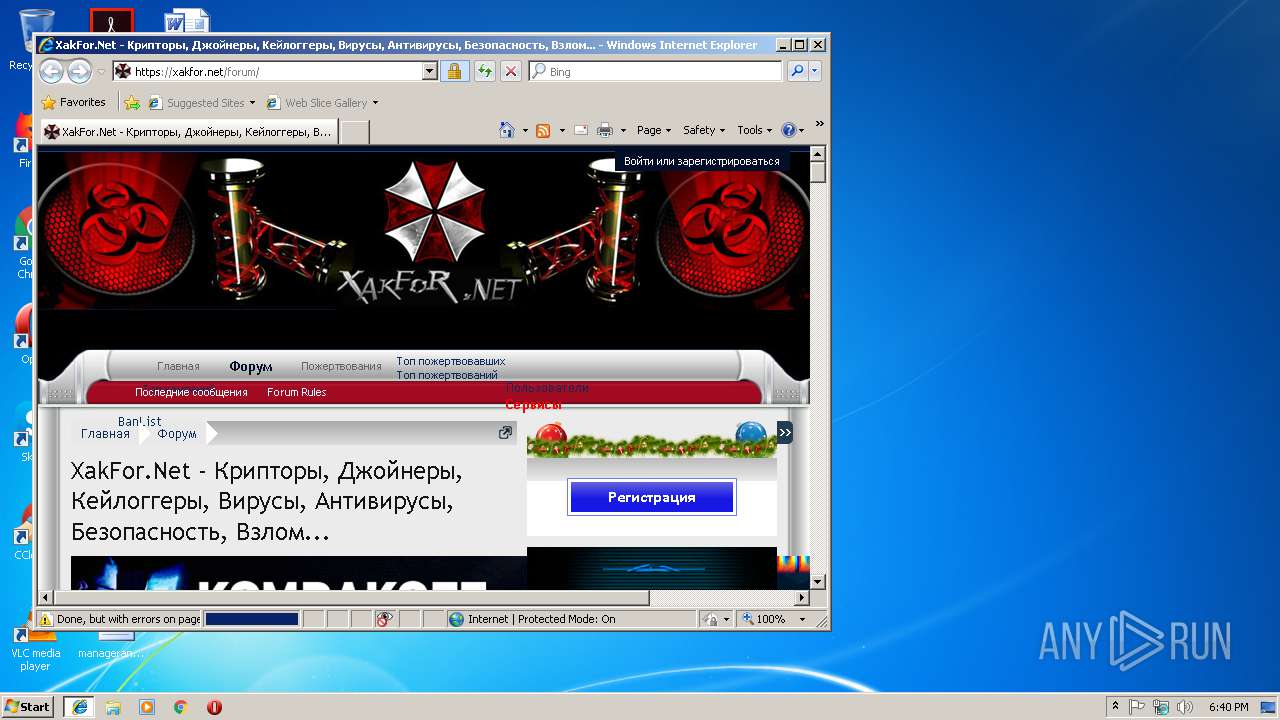Screen dimensions: 1280x720
Task: Open the Форум navigation tab
Action: 251,366
